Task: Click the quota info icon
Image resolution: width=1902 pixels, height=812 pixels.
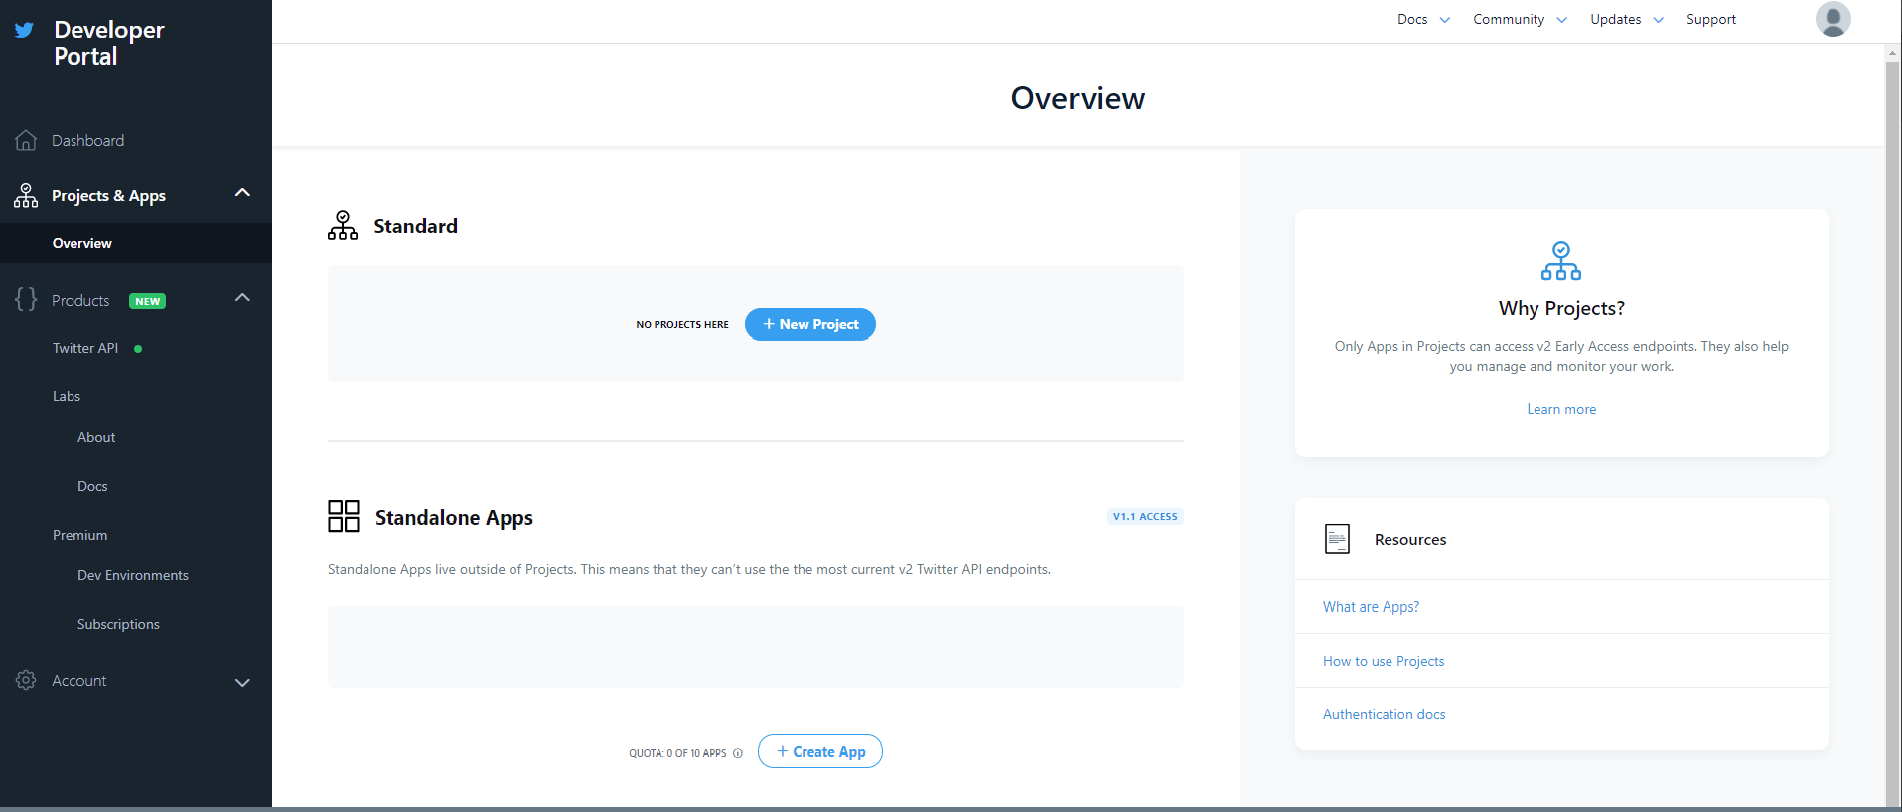Action: (x=738, y=753)
